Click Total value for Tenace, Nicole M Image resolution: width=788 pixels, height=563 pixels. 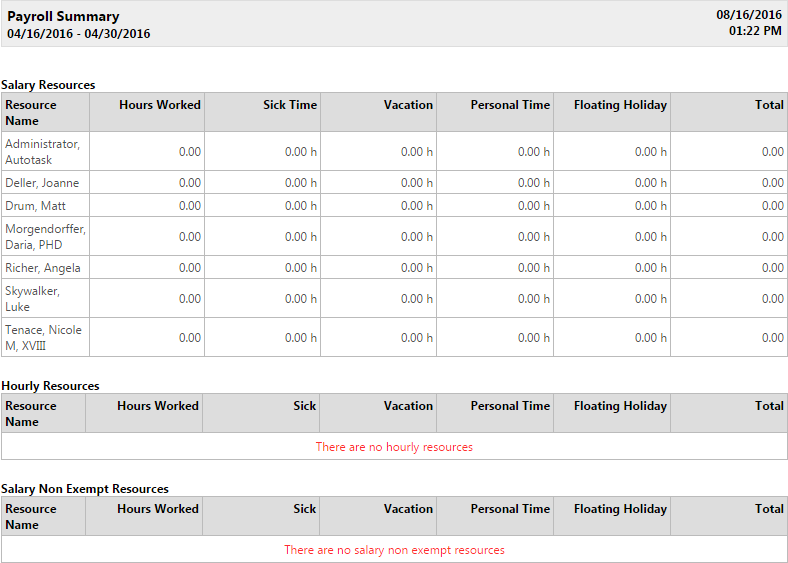[772, 338]
